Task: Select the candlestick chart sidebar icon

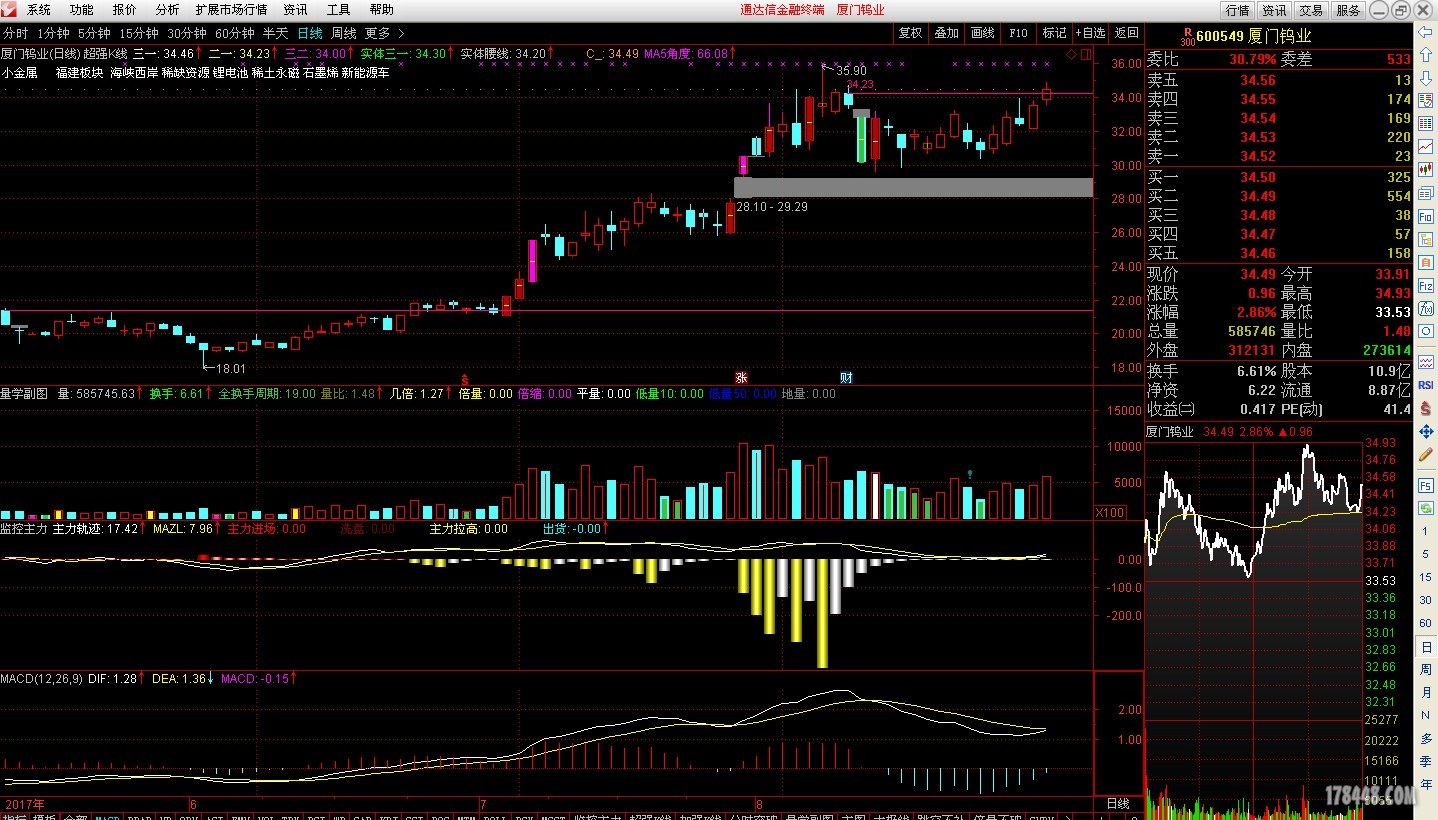Action: click(x=1425, y=169)
